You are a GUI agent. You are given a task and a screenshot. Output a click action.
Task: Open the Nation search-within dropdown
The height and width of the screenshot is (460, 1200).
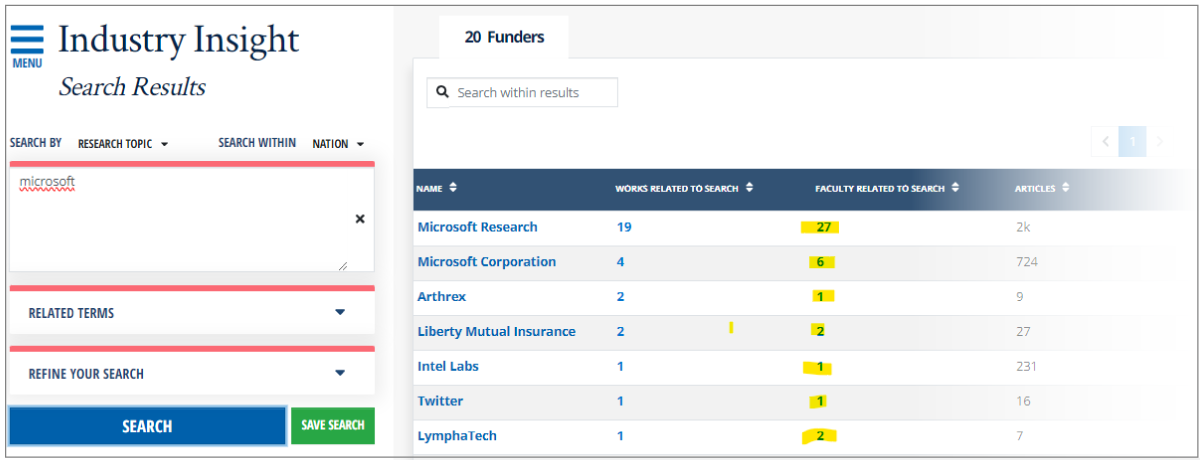point(338,144)
